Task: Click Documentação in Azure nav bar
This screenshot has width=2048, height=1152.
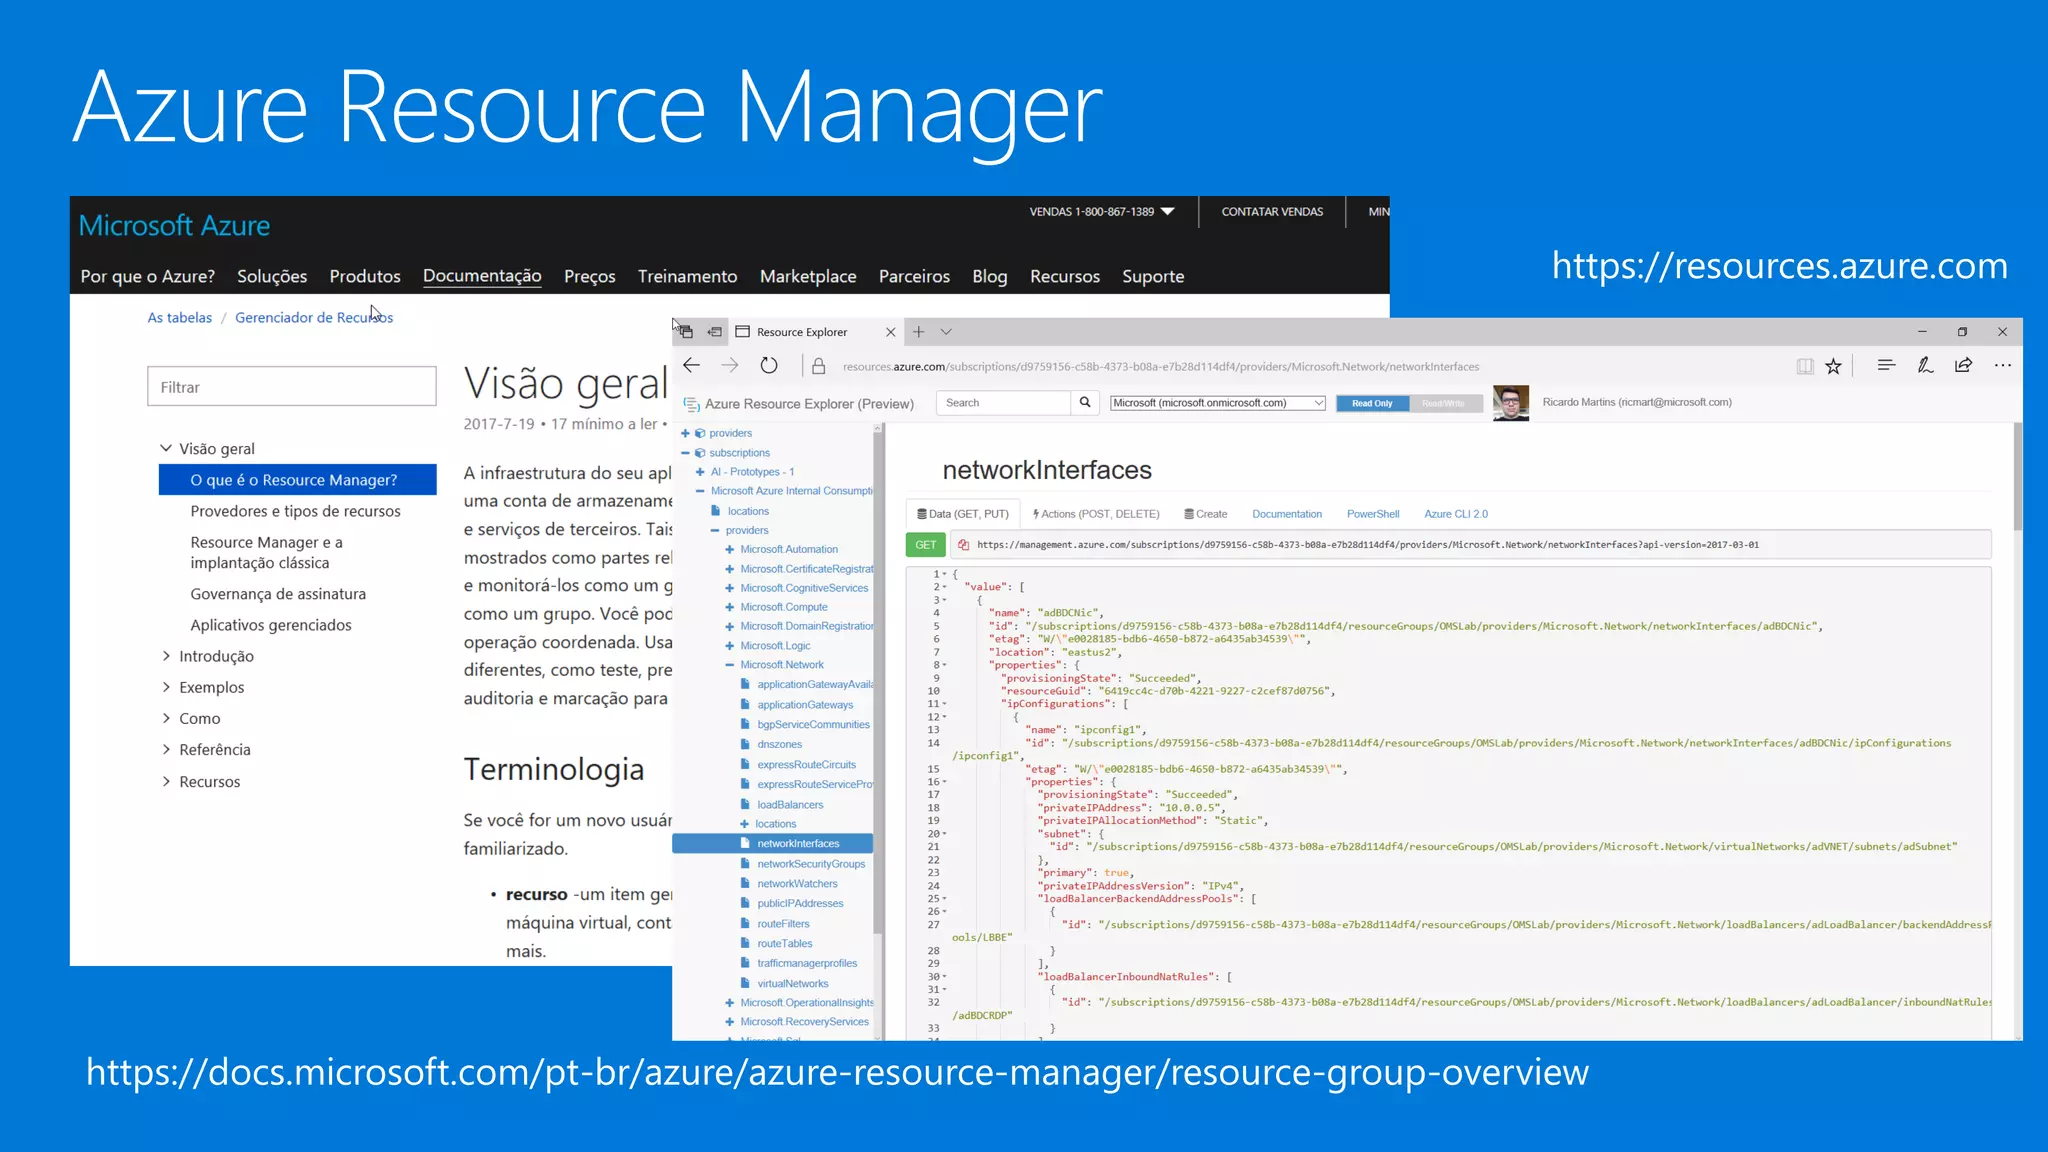Action: (482, 276)
